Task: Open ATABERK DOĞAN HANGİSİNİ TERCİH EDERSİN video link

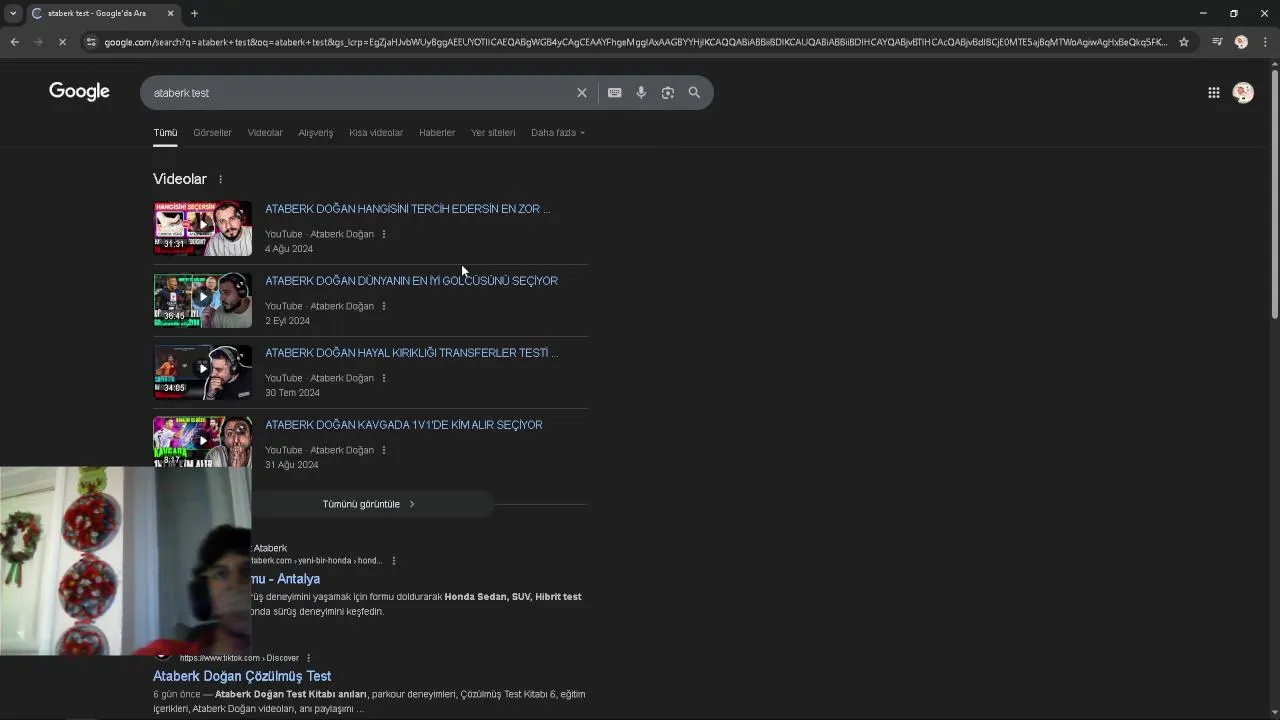Action: [x=407, y=209]
